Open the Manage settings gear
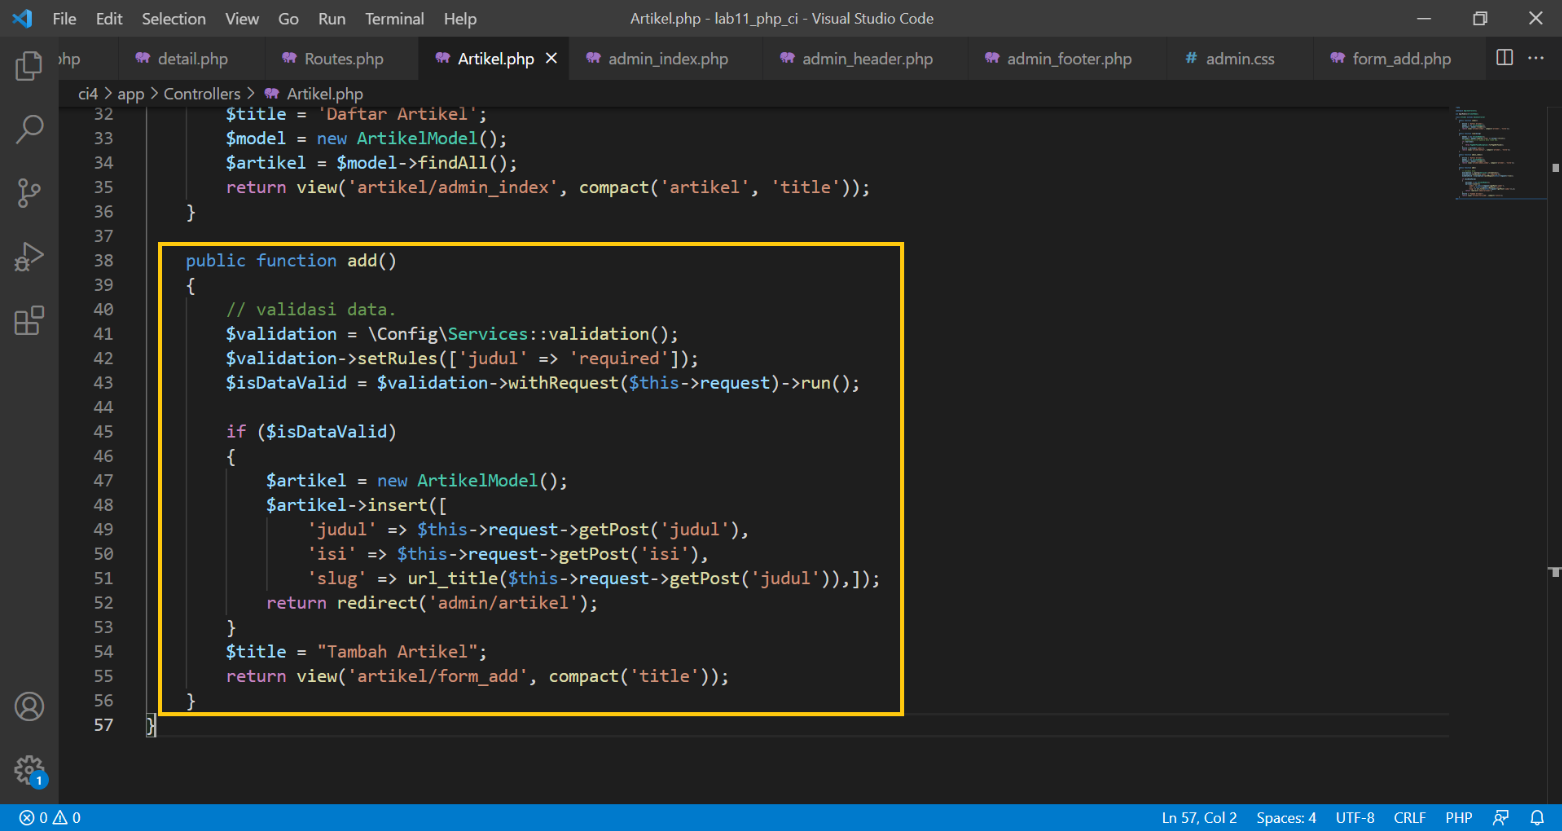This screenshot has height=831, width=1562. pos(29,769)
